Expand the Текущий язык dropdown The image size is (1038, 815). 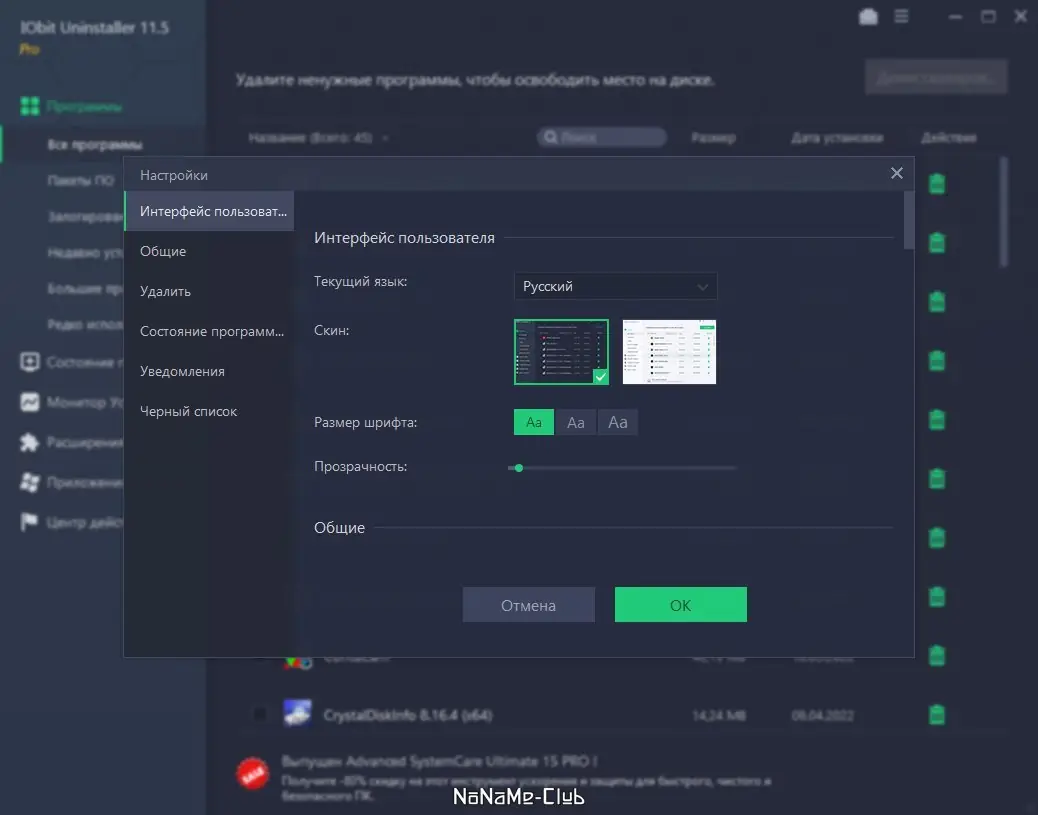[615, 287]
